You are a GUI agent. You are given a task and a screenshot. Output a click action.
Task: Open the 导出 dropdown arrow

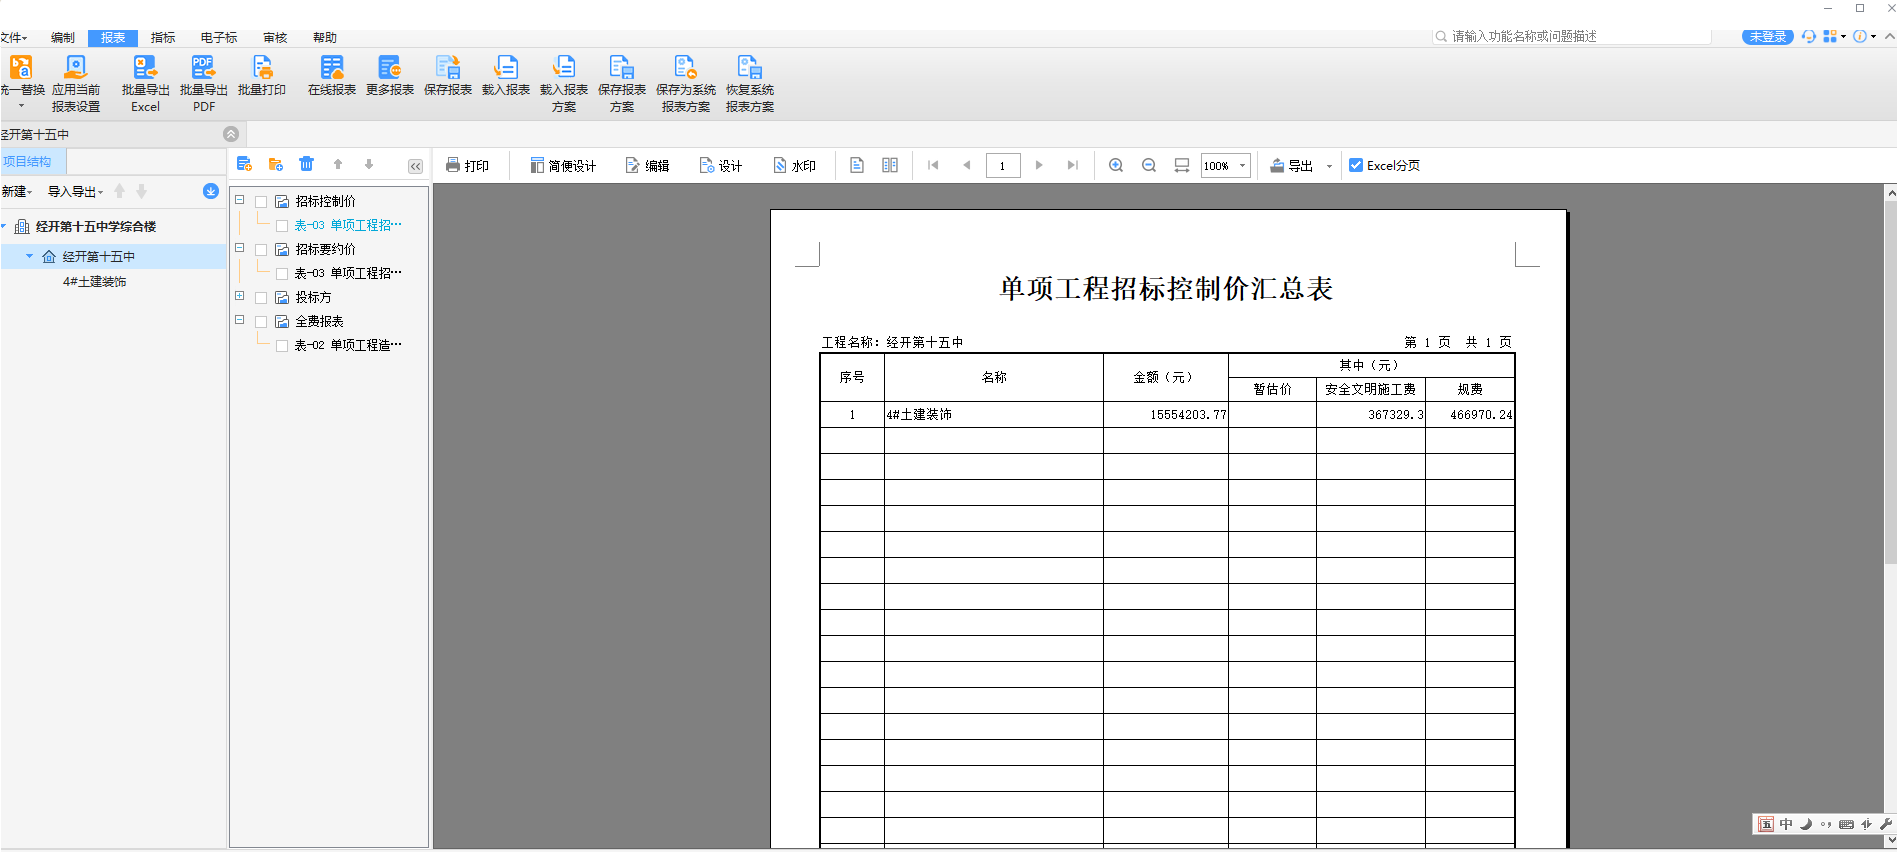(1329, 166)
